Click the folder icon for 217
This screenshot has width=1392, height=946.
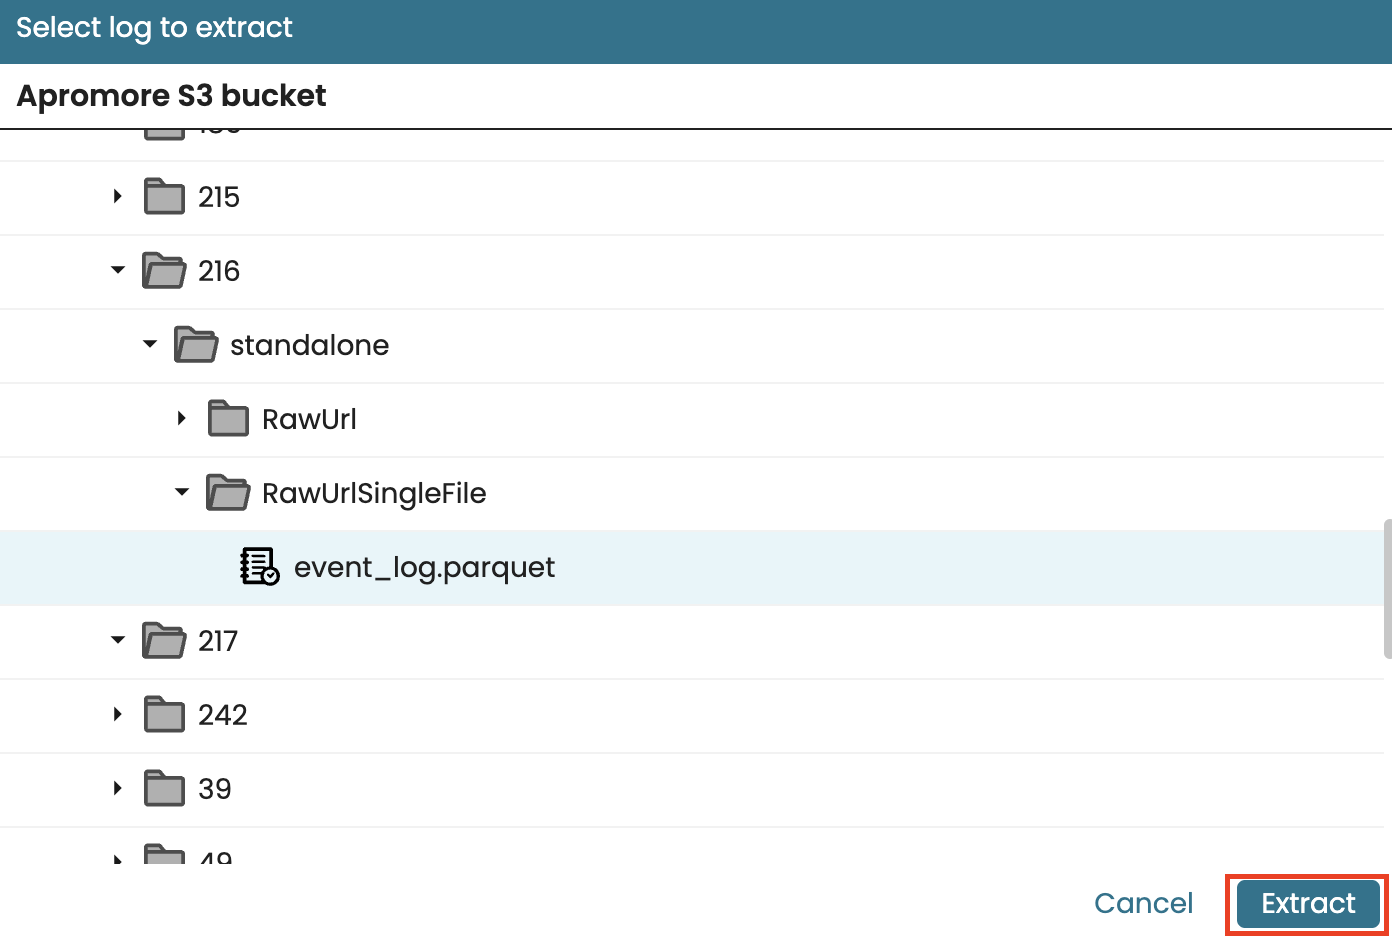tap(164, 641)
